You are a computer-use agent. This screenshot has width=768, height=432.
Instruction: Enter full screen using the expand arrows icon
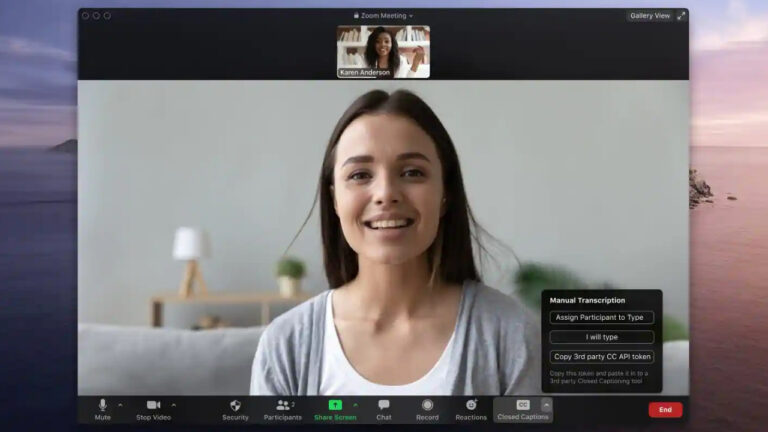pos(682,16)
